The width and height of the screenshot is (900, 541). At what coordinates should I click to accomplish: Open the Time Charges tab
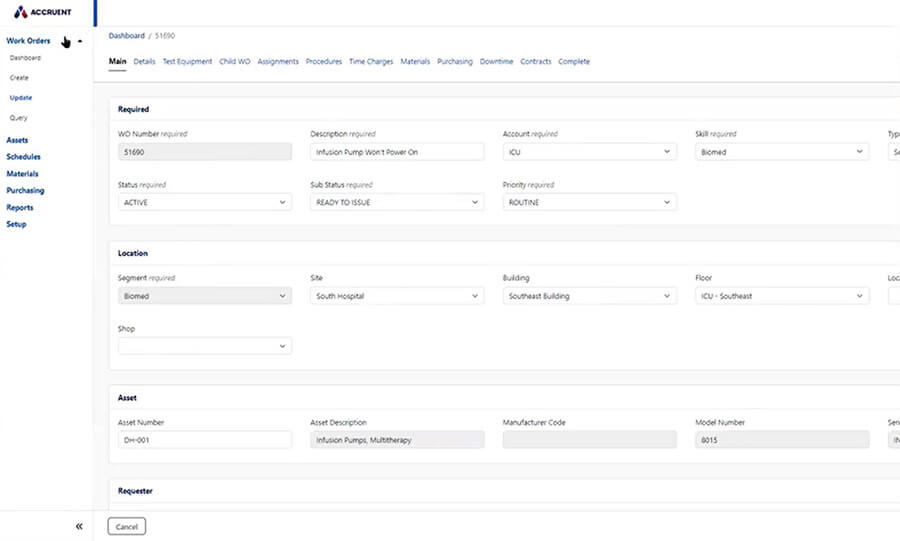pyautogui.click(x=371, y=61)
